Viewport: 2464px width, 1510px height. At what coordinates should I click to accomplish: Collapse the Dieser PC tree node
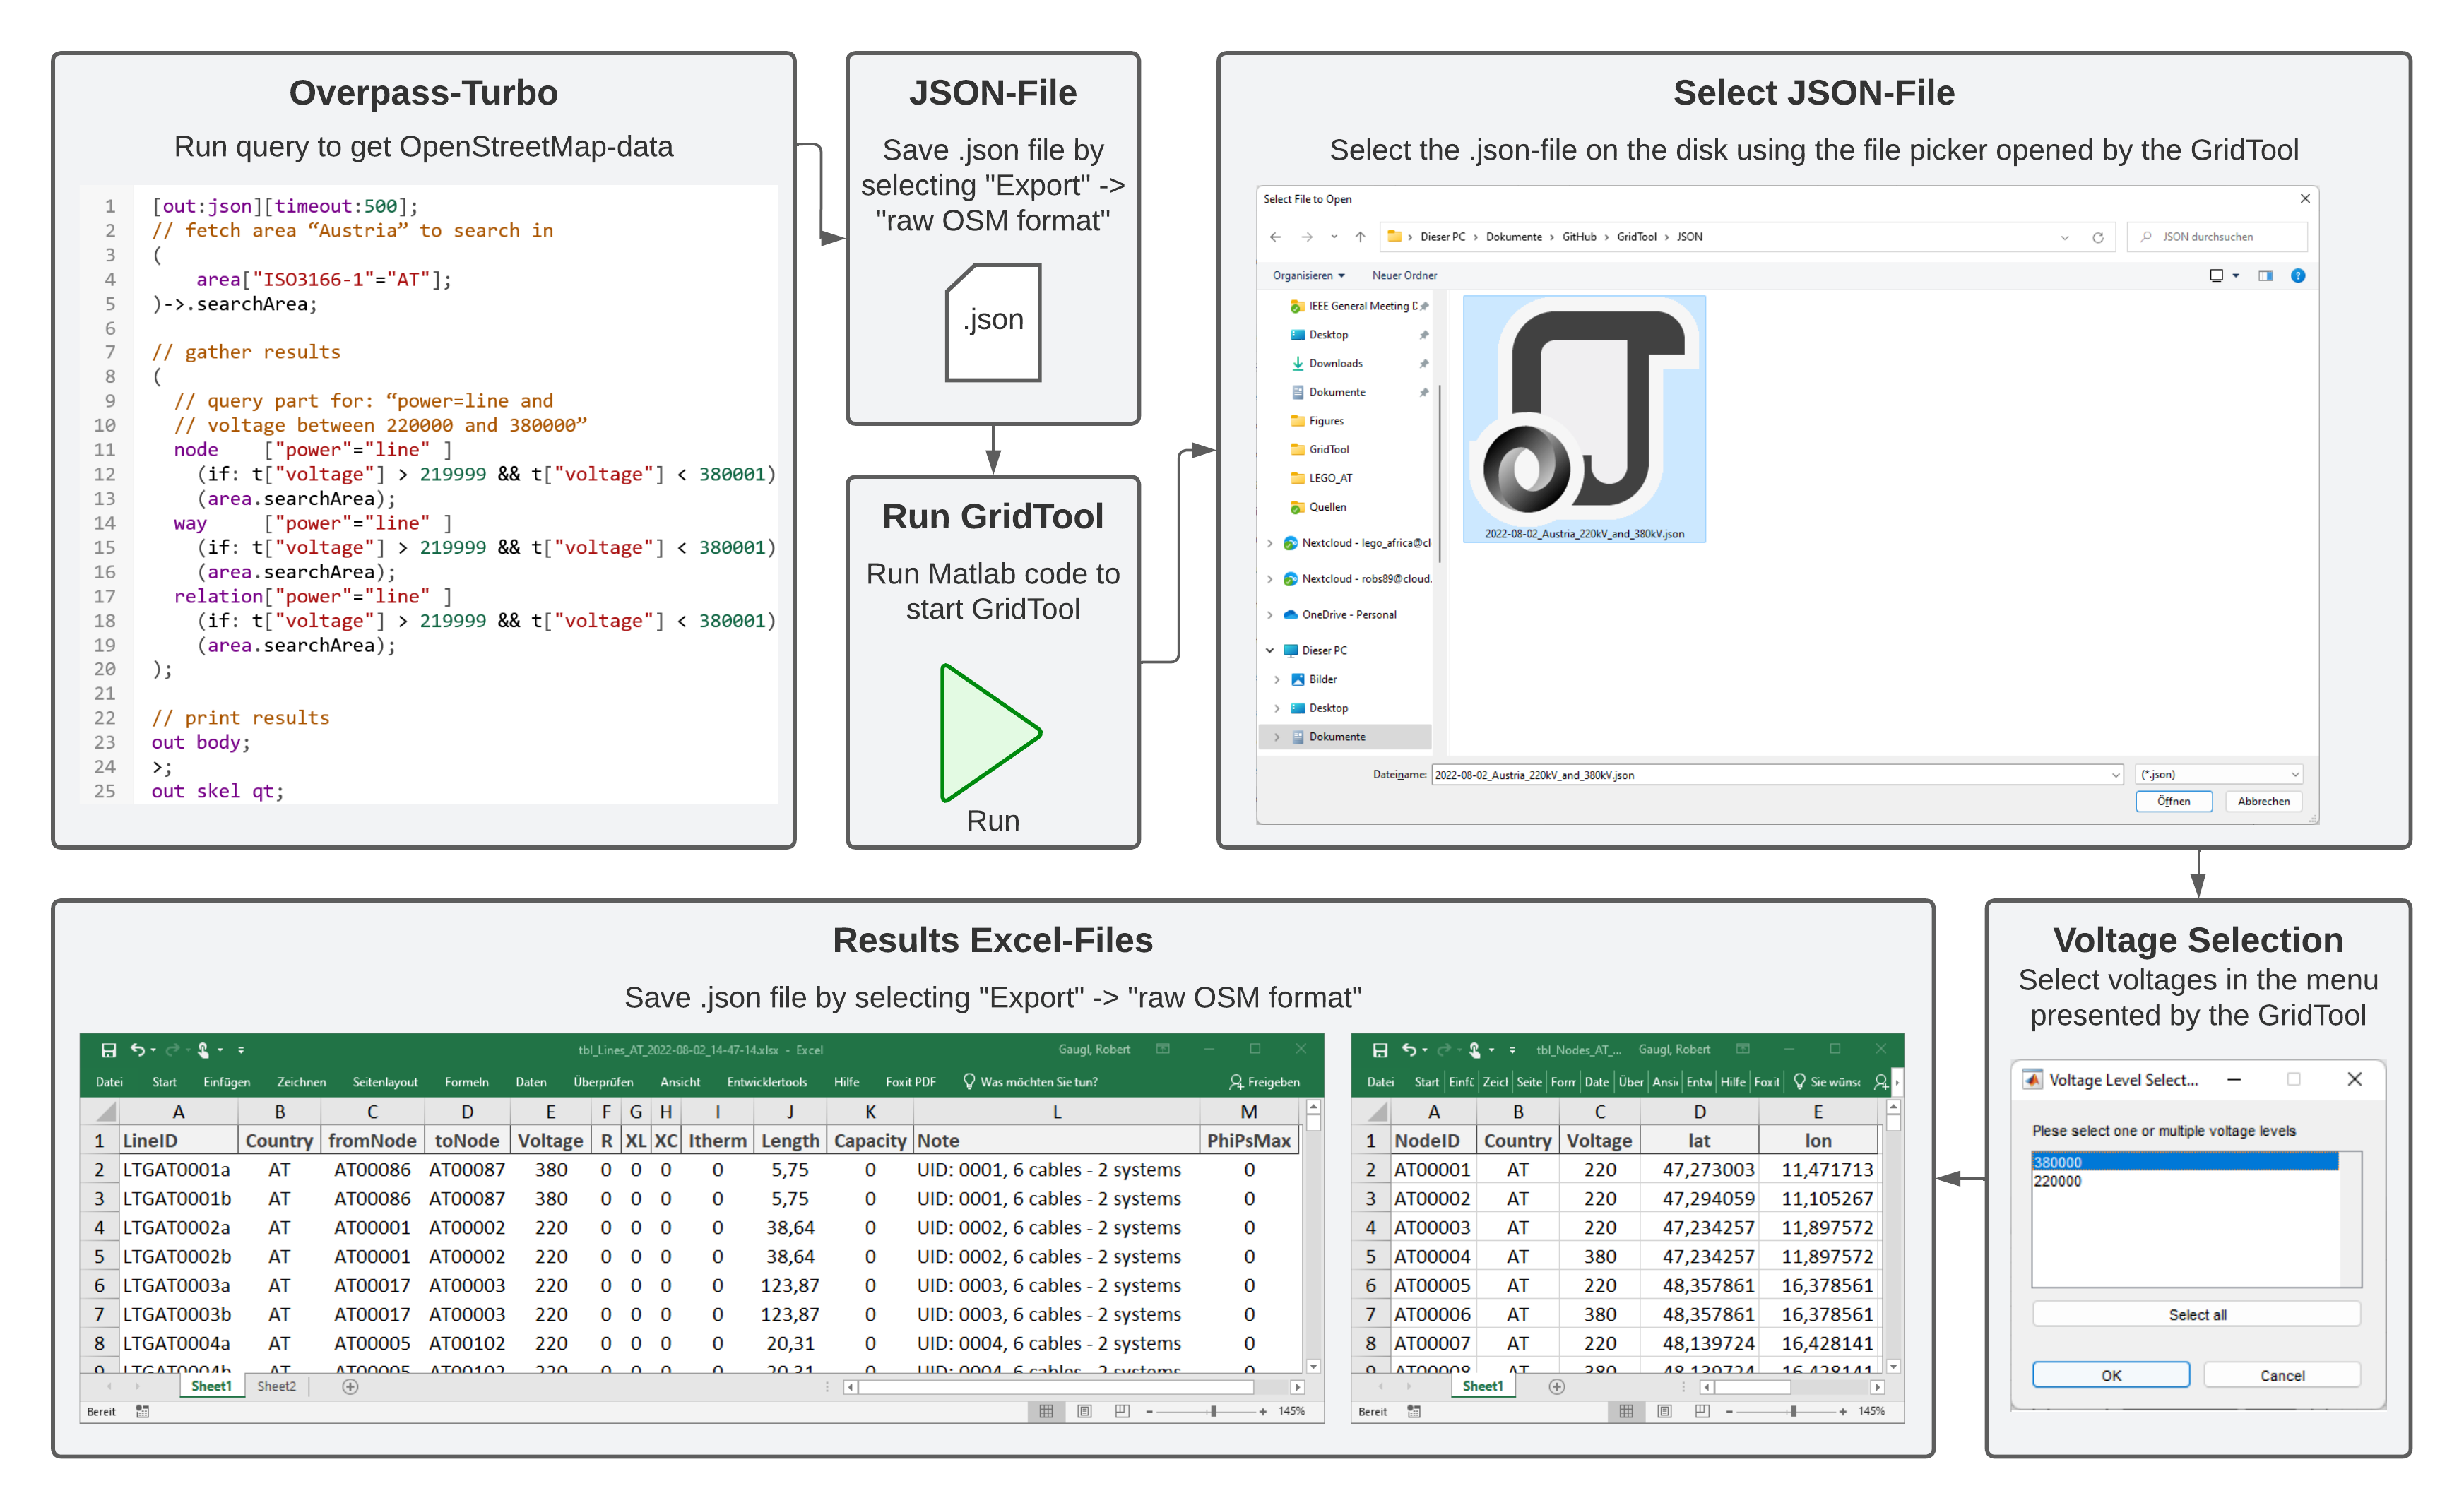coord(1270,651)
